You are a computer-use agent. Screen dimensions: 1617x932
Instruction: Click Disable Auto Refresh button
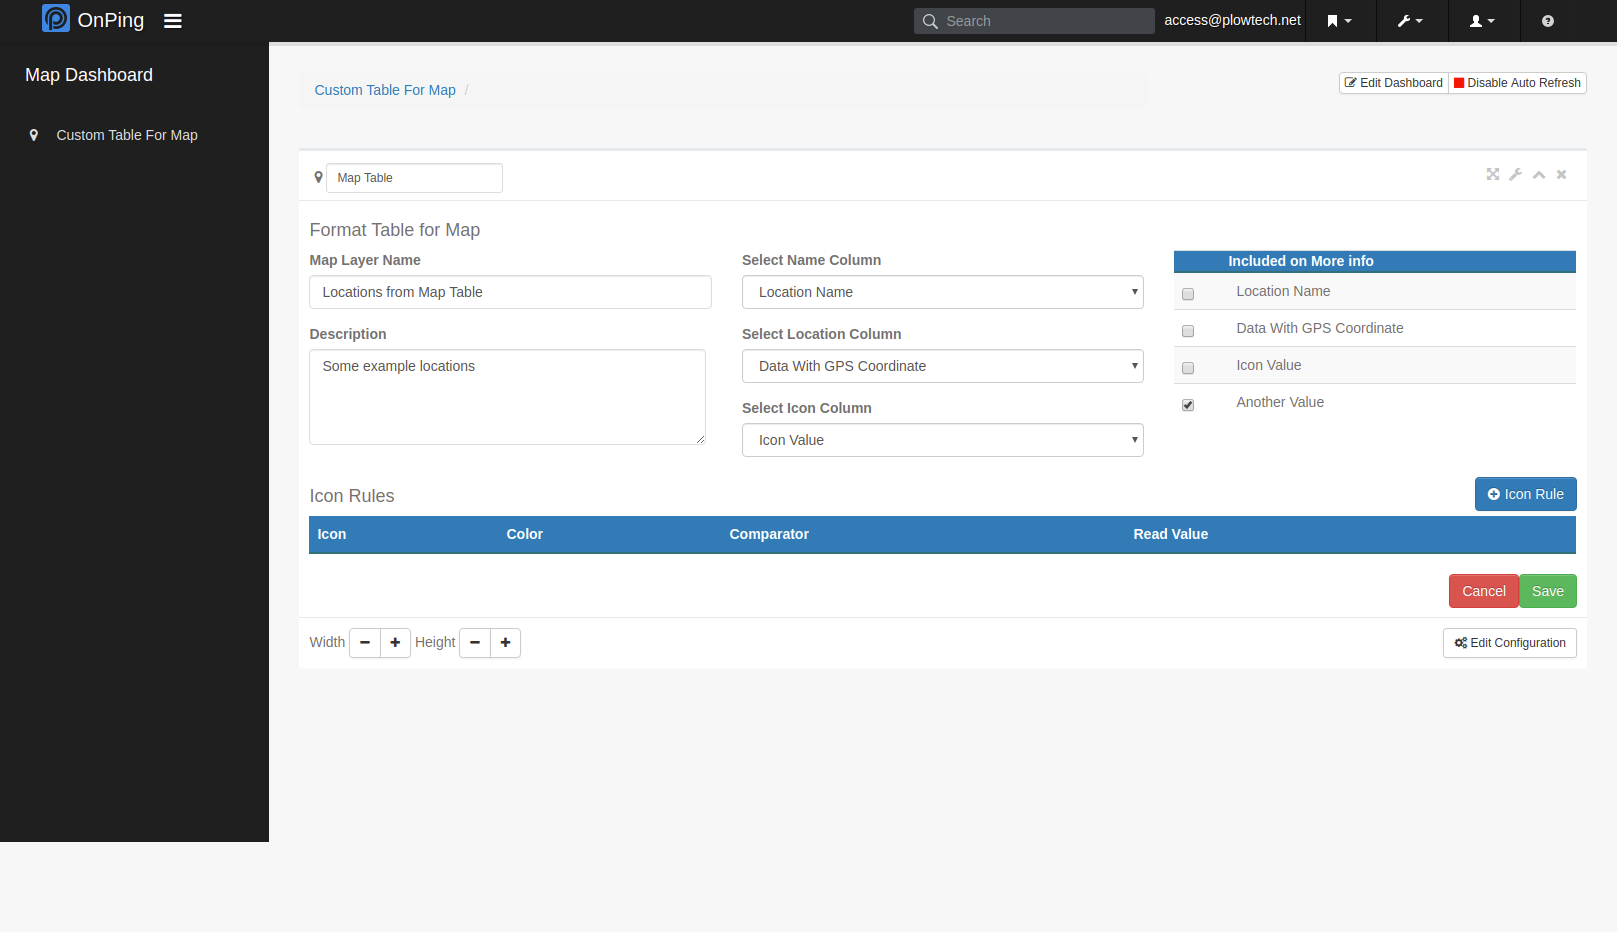click(1517, 83)
